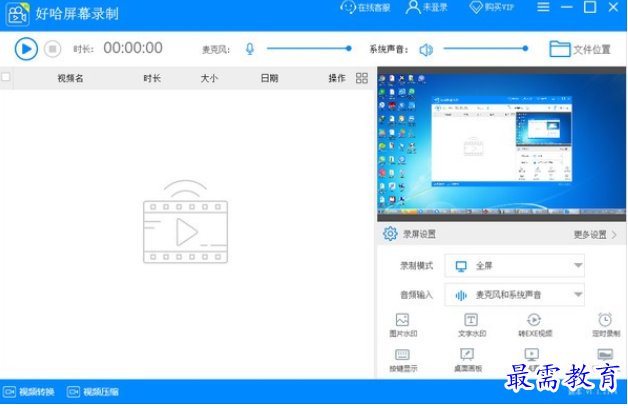Mute system sound via speaker icon
The image size is (628, 408).
[426, 50]
